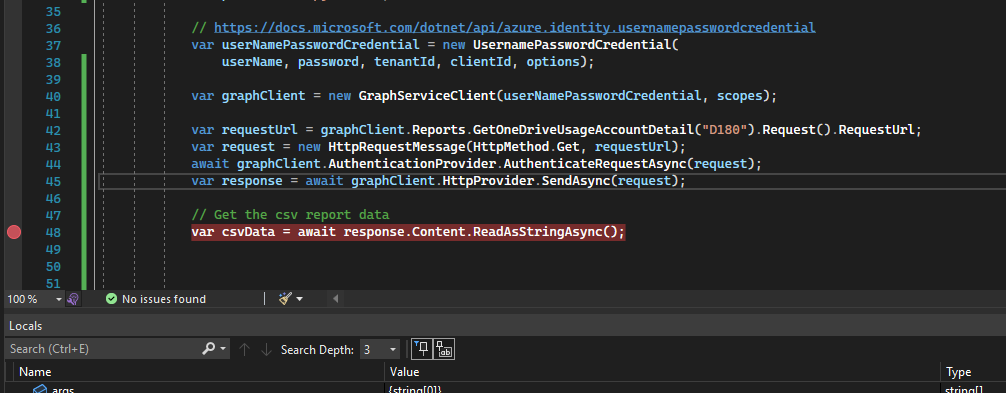Open the docs.microsoft.com usernamepasswordcredential link

[515, 28]
